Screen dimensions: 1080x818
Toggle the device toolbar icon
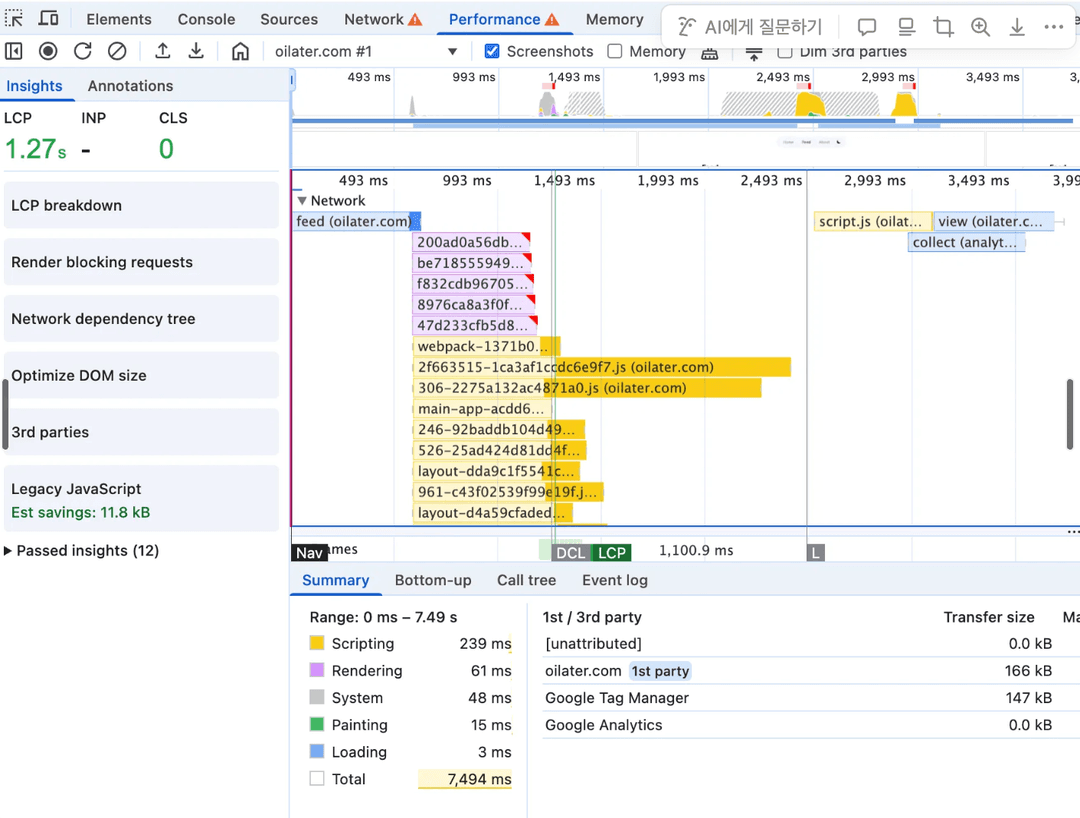(48, 19)
